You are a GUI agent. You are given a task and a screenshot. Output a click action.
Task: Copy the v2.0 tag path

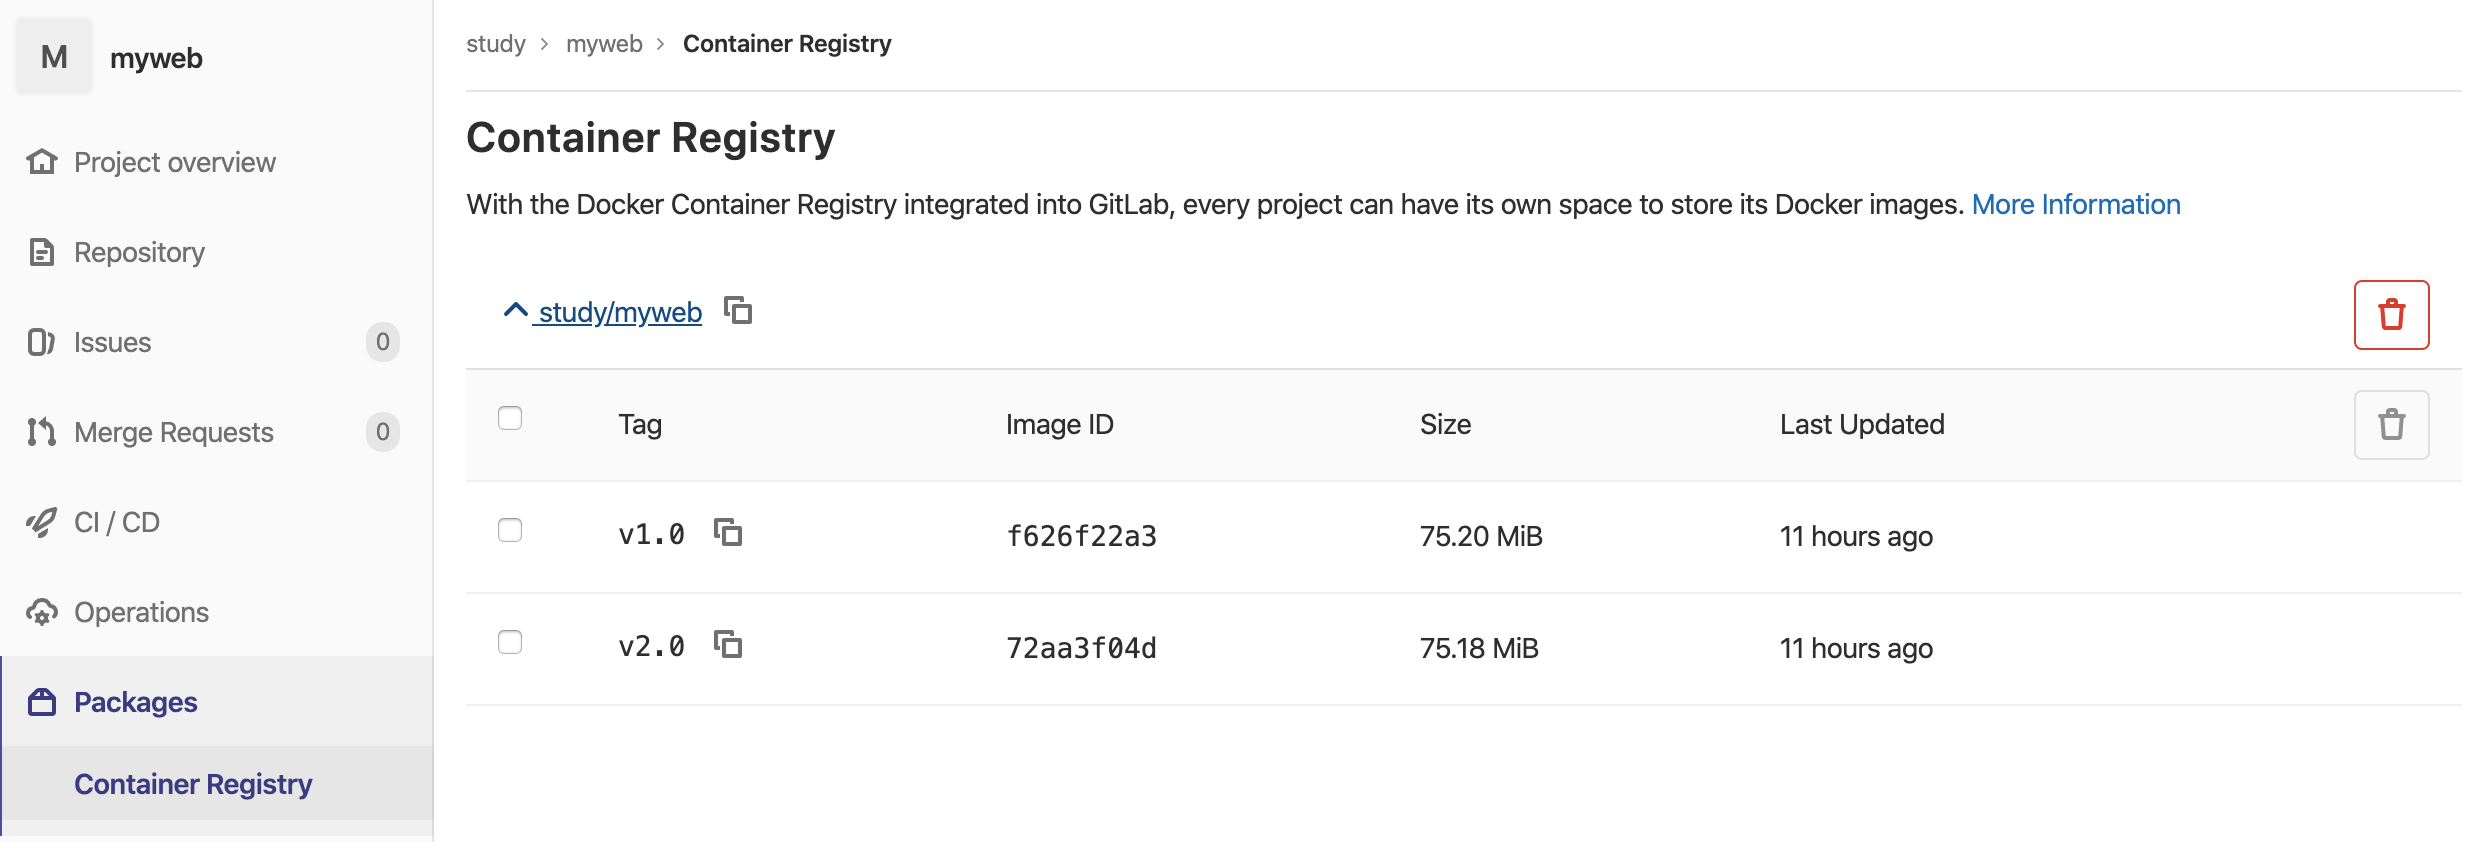pos(728,645)
